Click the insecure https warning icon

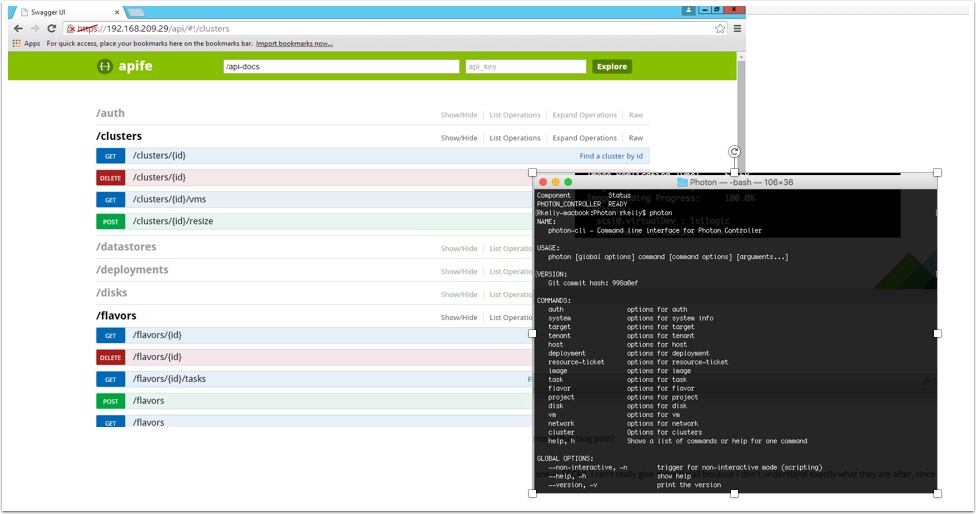click(x=72, y=29)
